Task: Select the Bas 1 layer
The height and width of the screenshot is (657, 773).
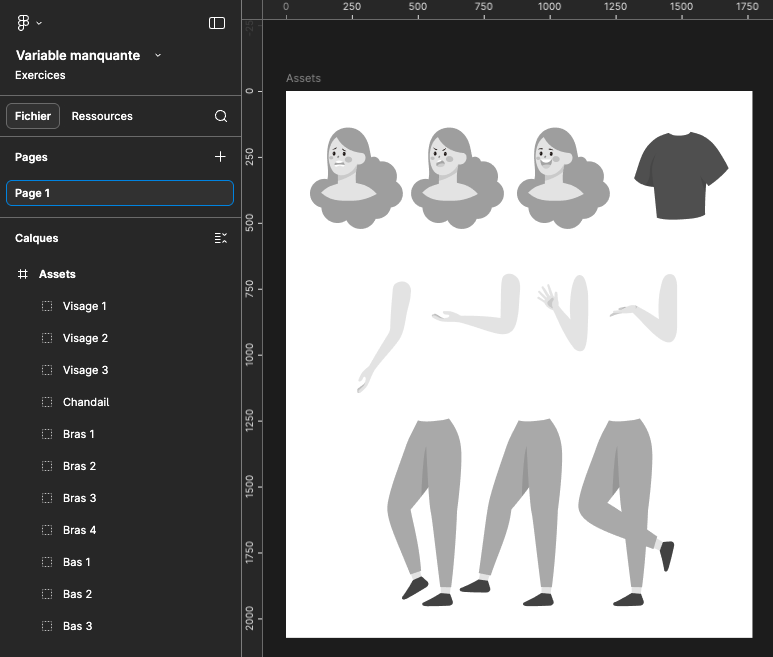Action: tap(77, 562)
